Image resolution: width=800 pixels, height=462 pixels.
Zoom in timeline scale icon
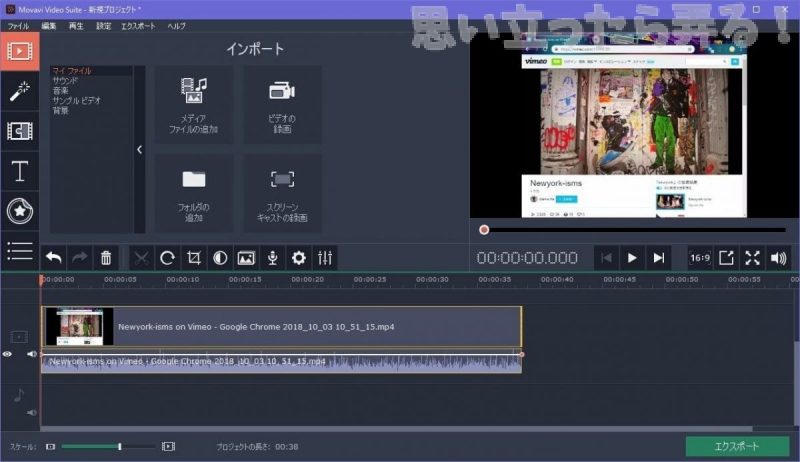click(168, 447)
